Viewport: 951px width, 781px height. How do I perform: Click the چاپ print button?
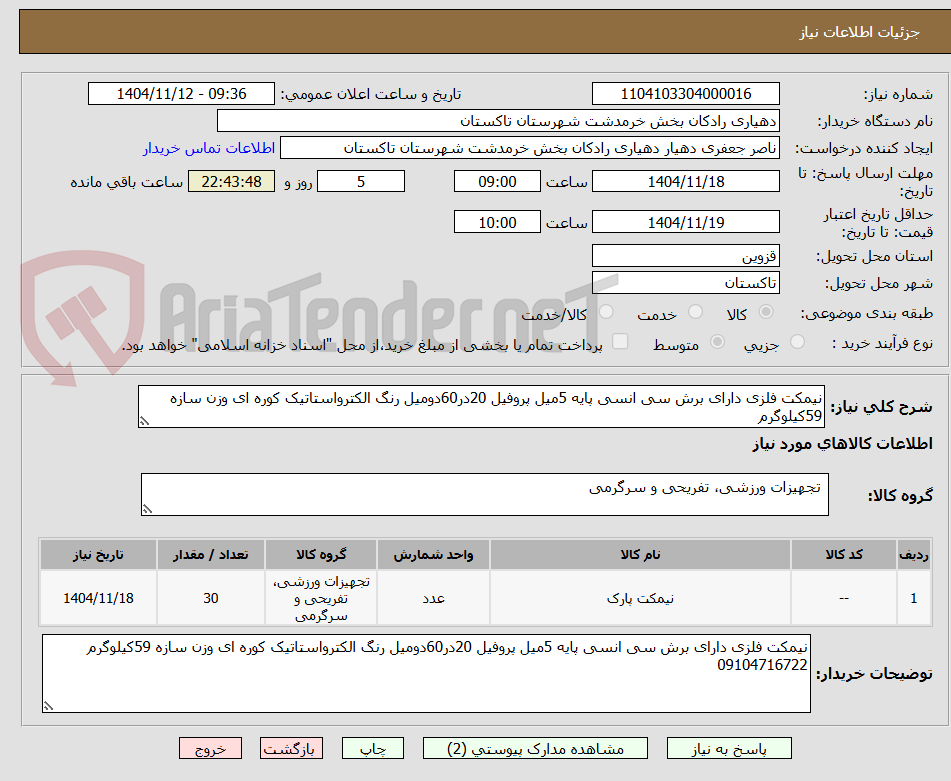point(372,748)
